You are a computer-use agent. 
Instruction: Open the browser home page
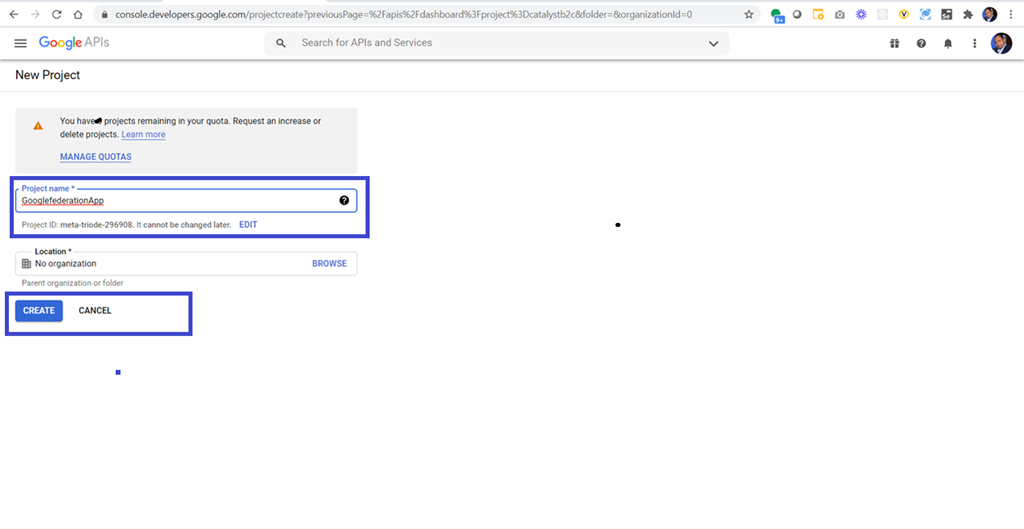coord(78,14)
